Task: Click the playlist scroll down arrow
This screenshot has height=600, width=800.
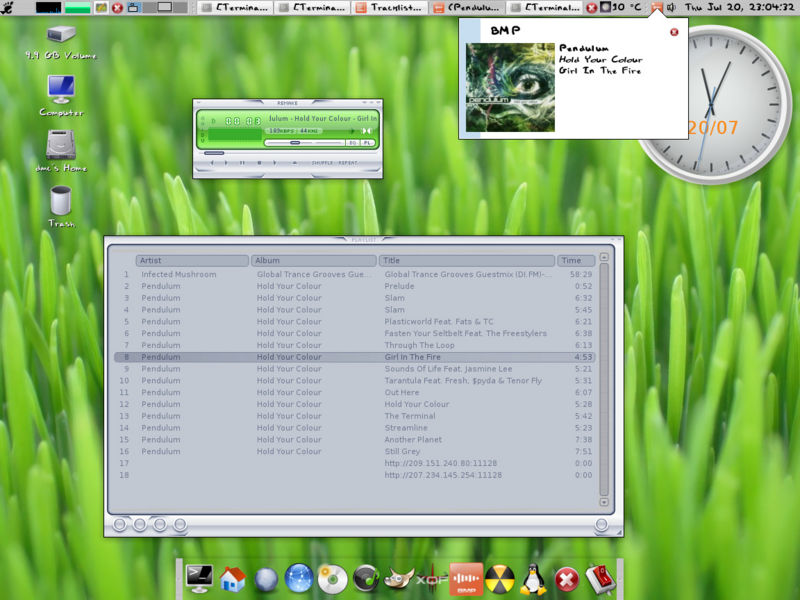Action: pos(604,503)
